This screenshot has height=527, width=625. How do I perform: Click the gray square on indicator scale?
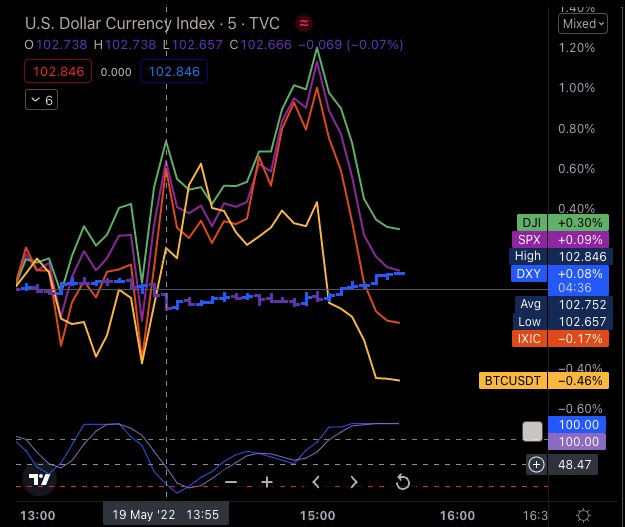(532, 431)
